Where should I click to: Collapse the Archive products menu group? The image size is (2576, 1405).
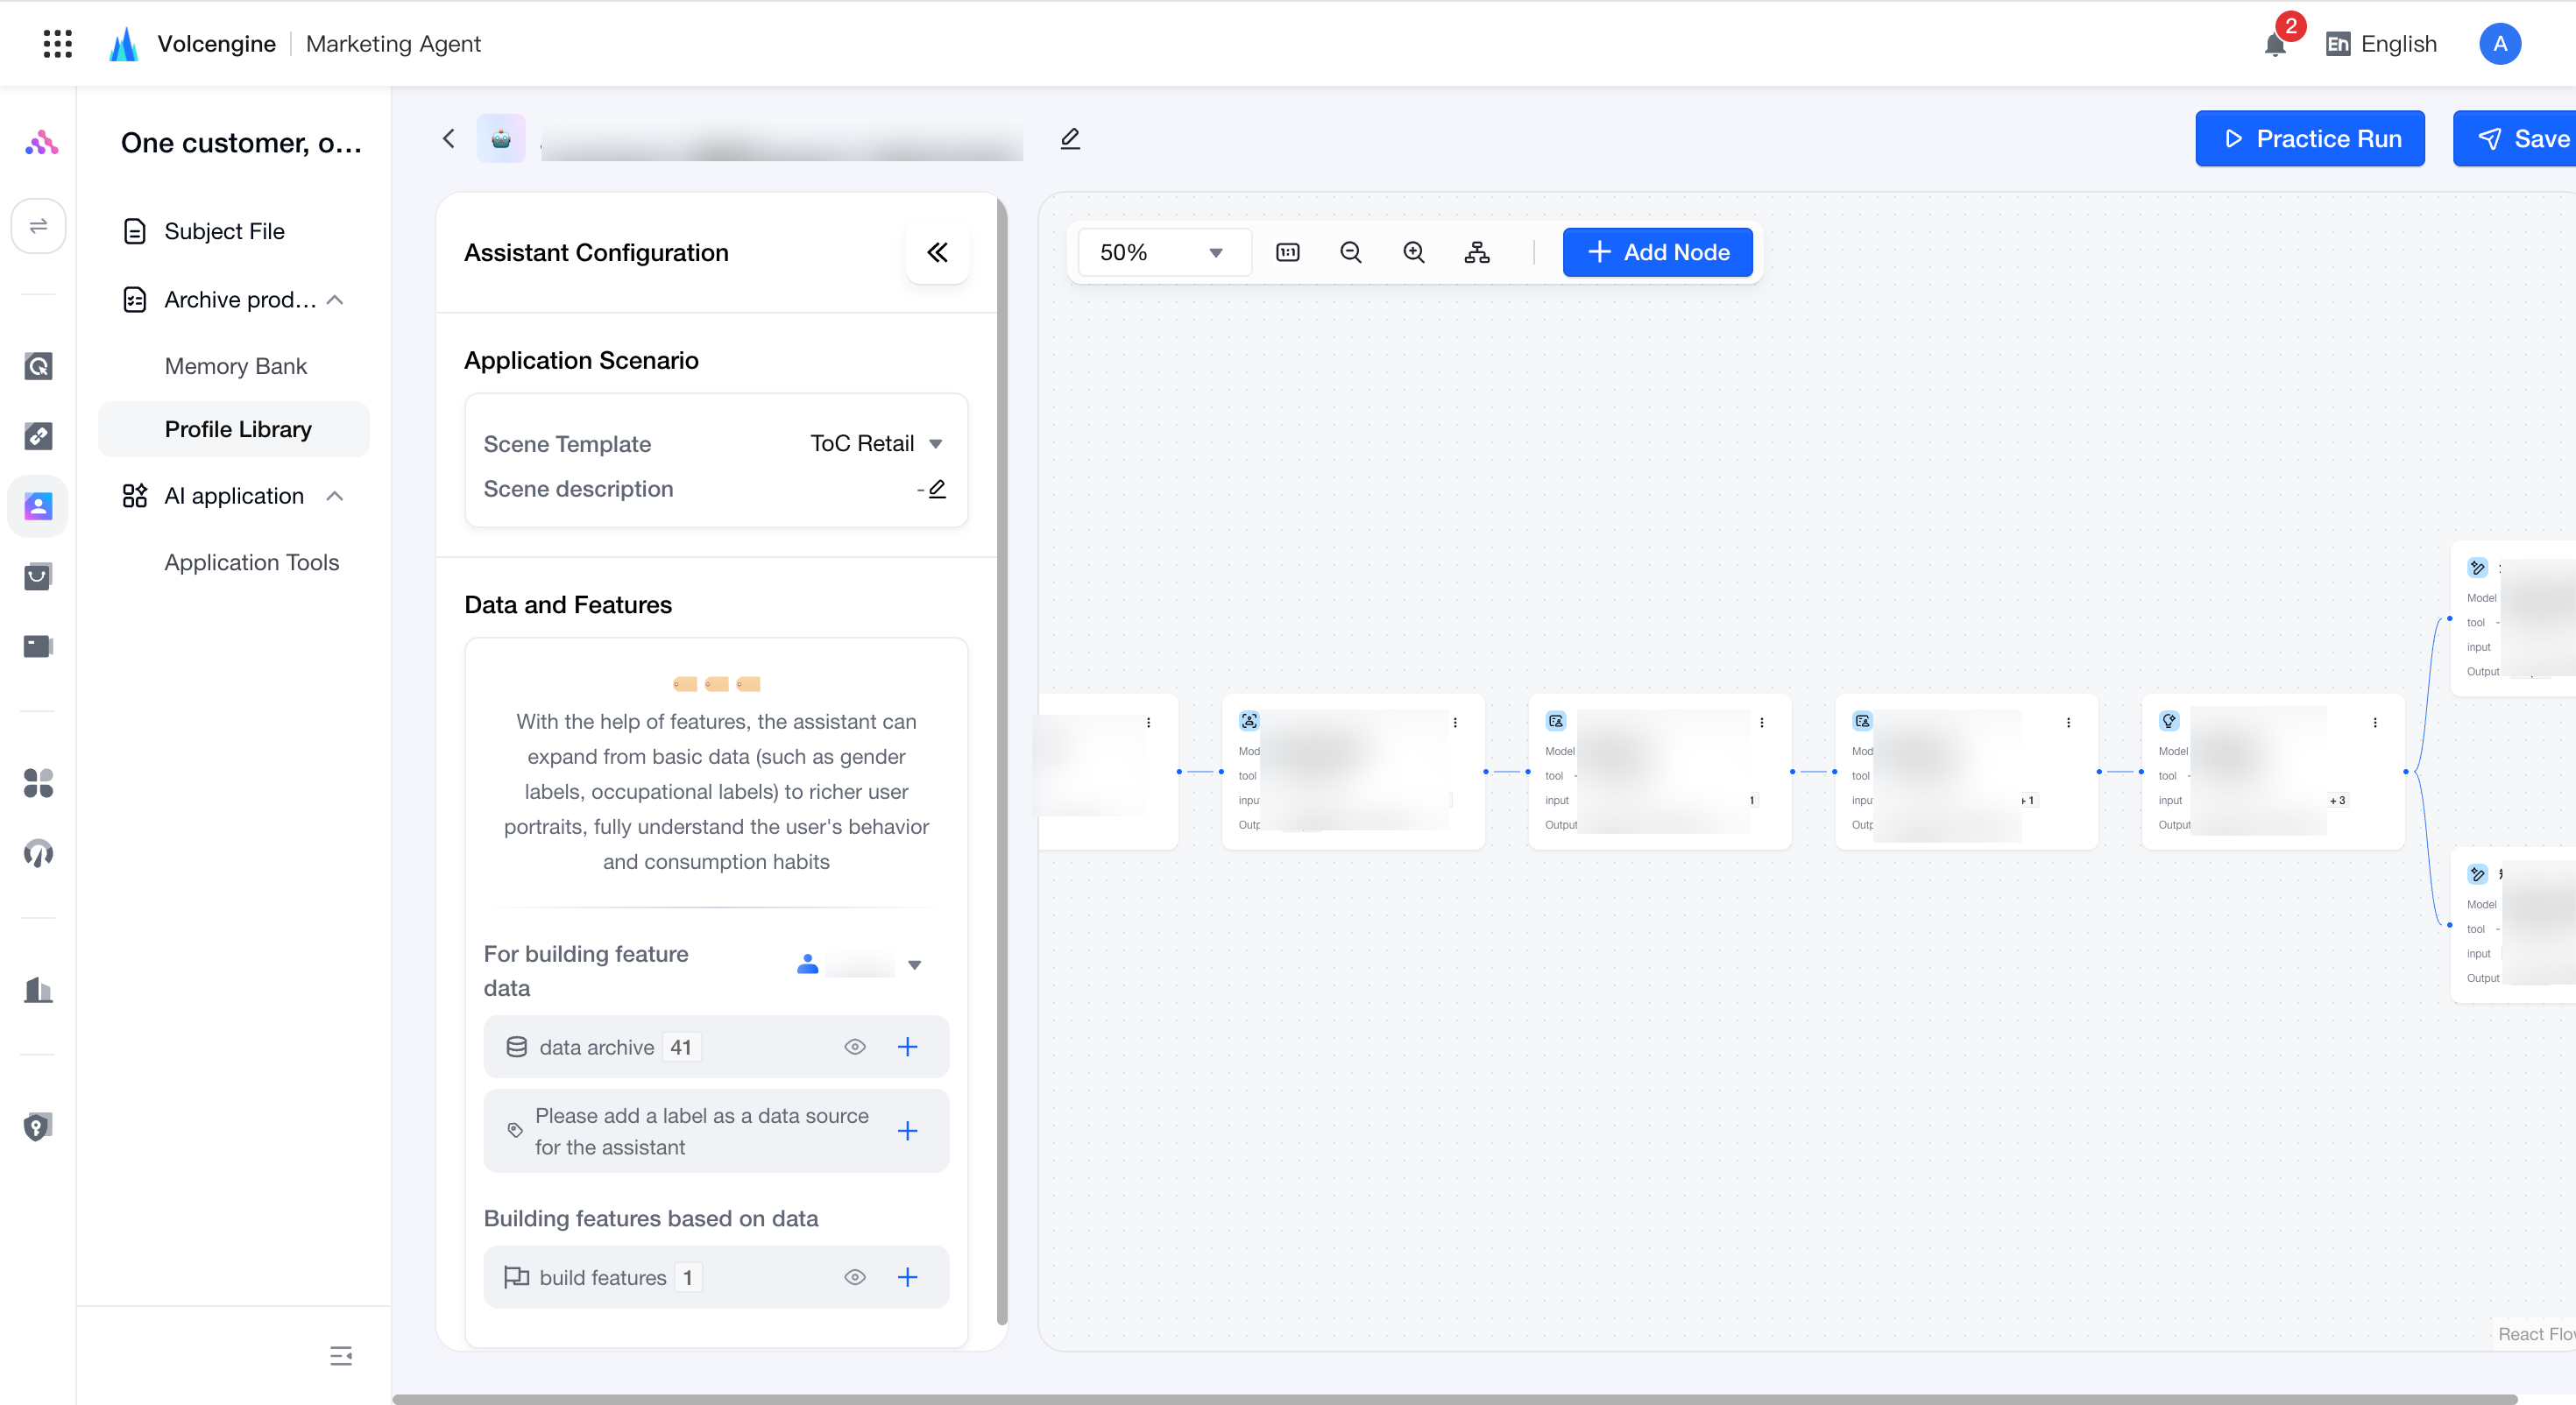click(x=336, y=300)
